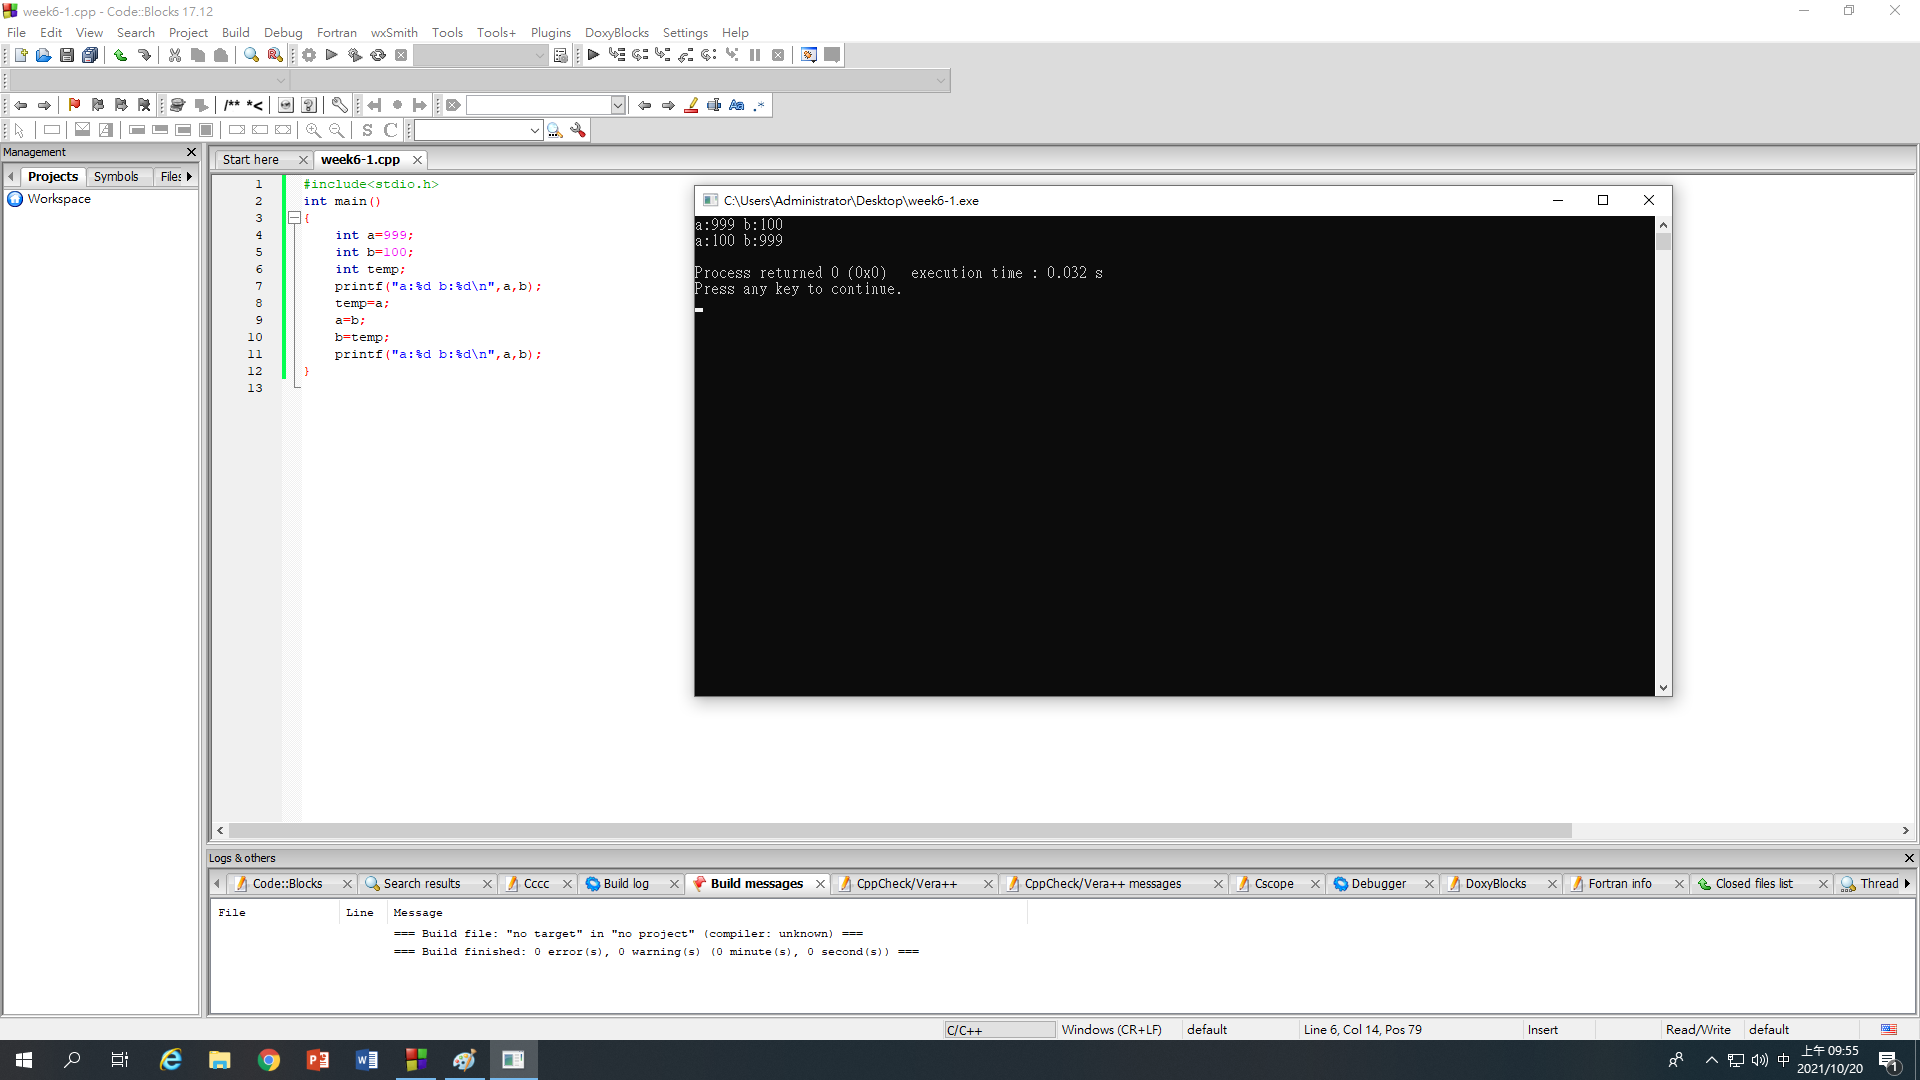Click the Build and run icon
This screenshot has height=1080, width=1920.
click(x=354, y=55)
